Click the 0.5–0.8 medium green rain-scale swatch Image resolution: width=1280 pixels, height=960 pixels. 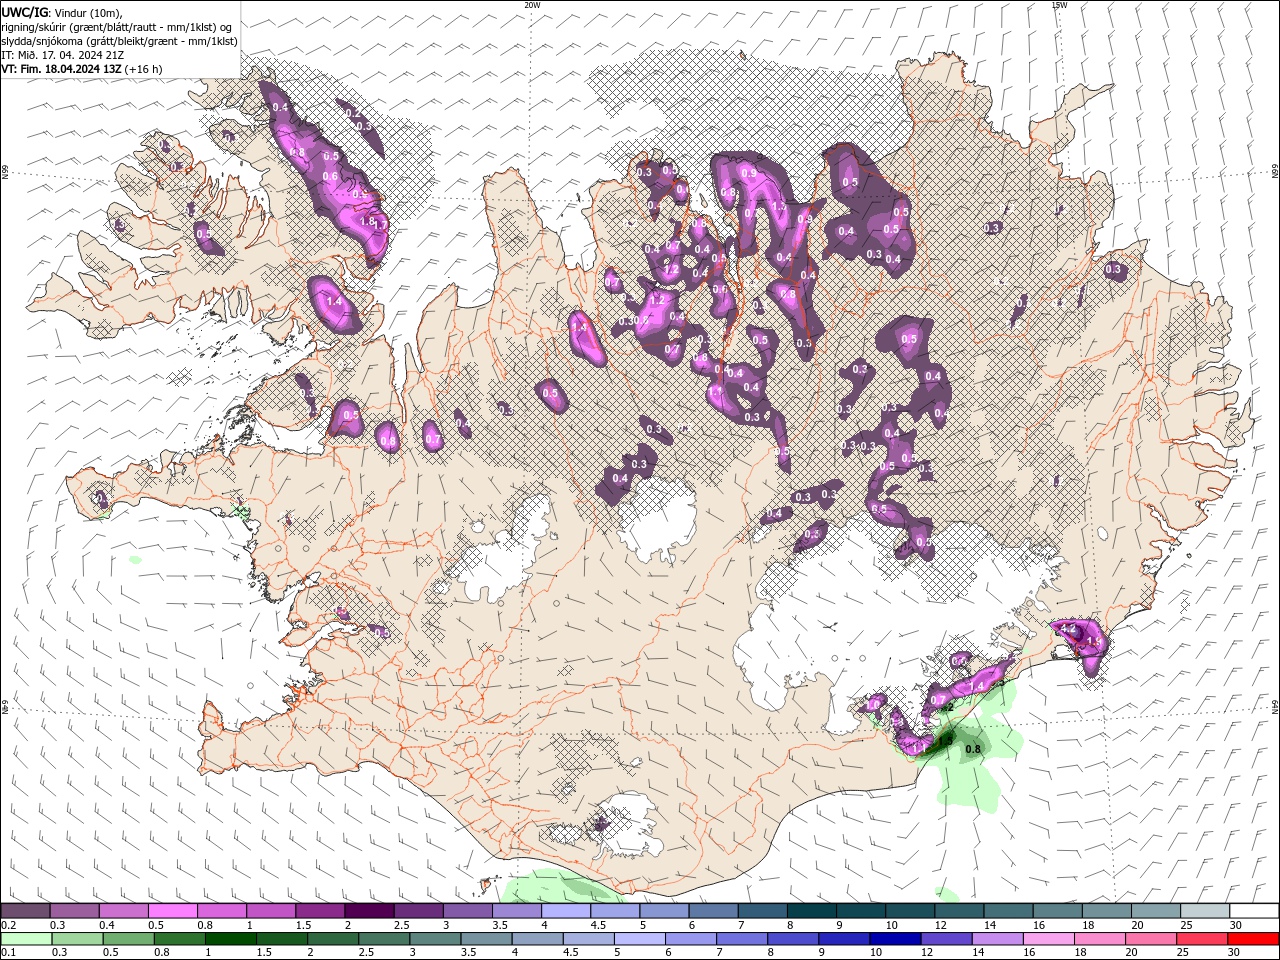tap(129, 939)
